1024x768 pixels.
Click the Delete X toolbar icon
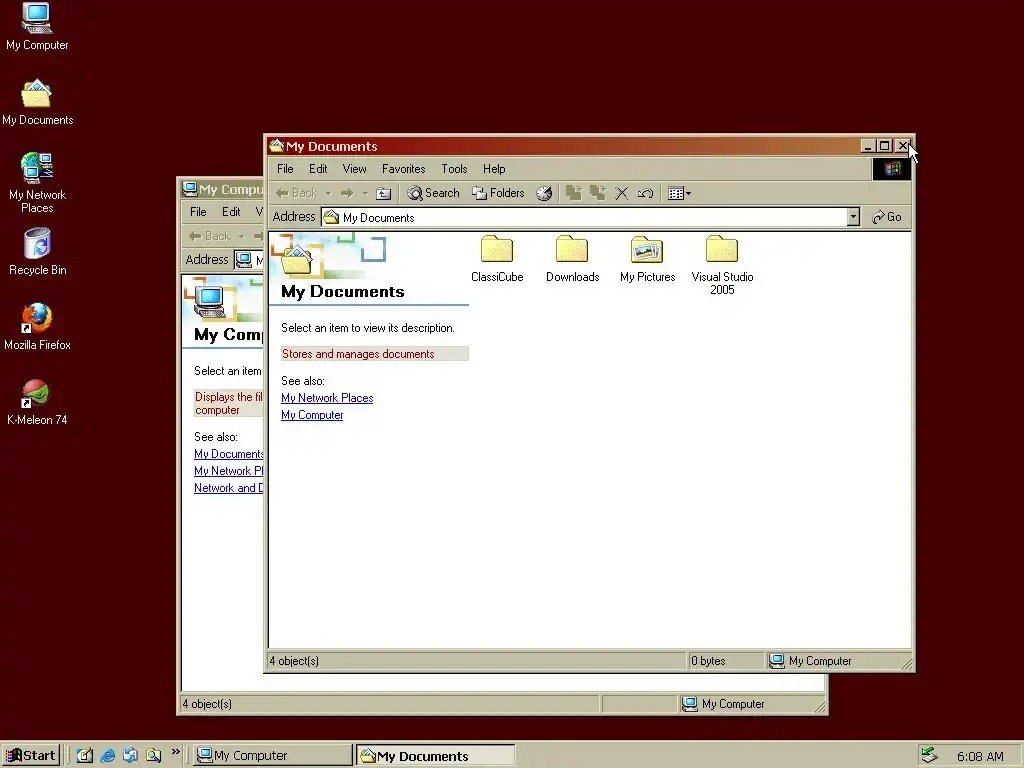point(621,193)
